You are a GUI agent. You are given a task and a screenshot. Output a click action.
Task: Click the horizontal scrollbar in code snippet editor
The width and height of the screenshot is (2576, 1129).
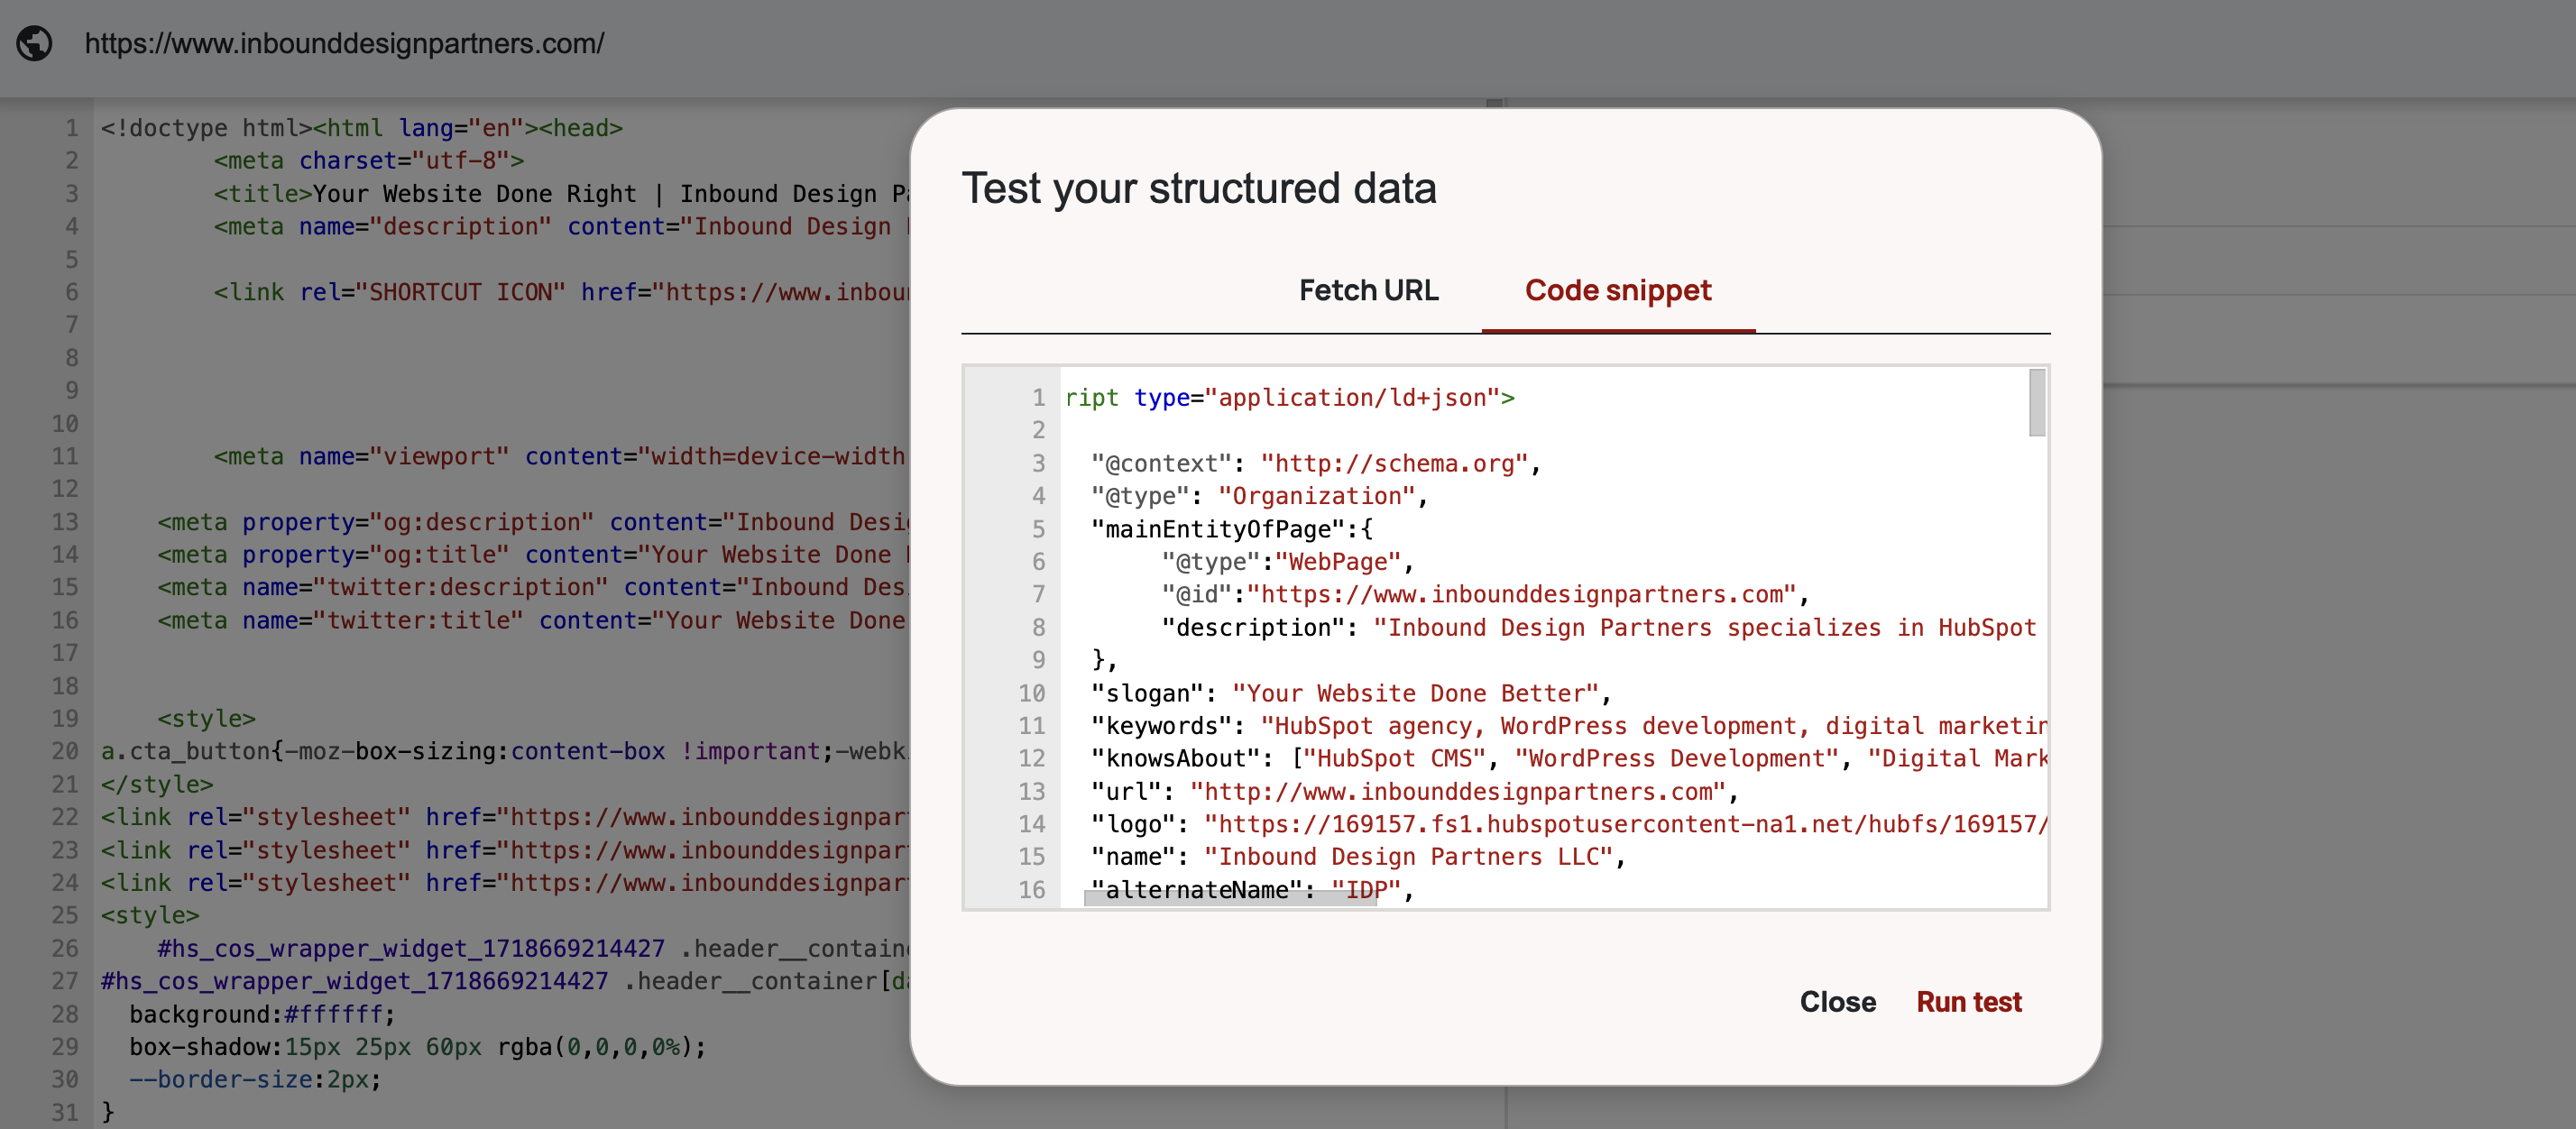[1229, 899]
